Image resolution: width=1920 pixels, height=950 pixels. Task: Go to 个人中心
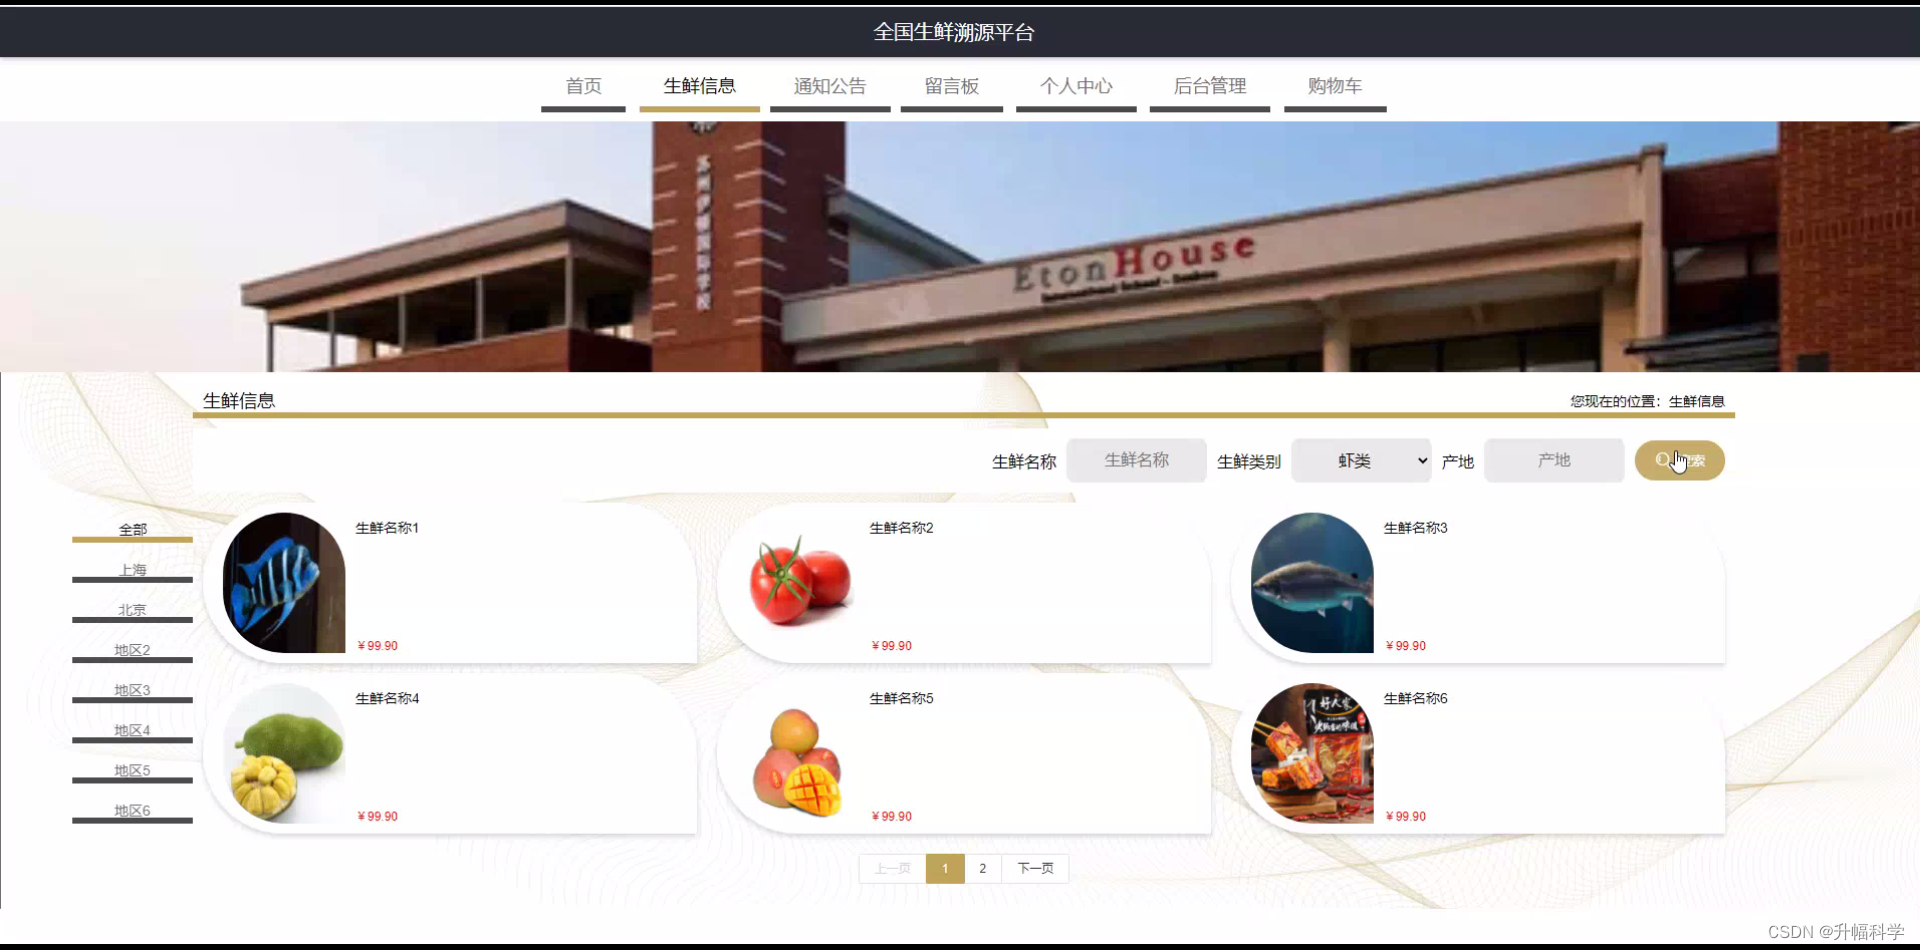(x=1076, y=87)
